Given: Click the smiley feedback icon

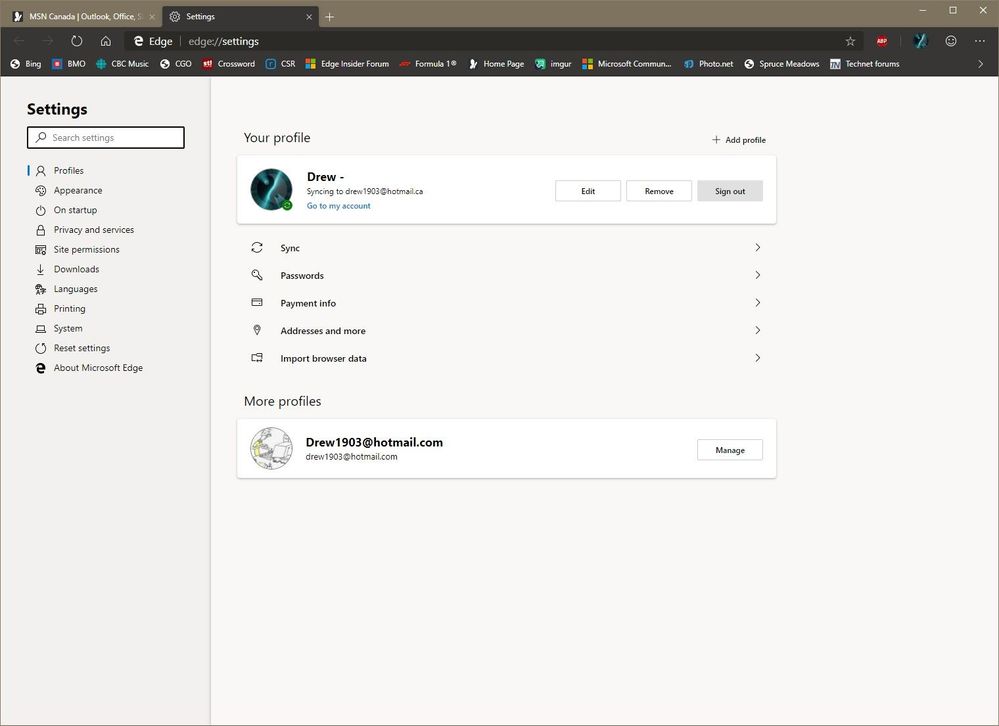Looking at the screenshot, I should [951, 41].
